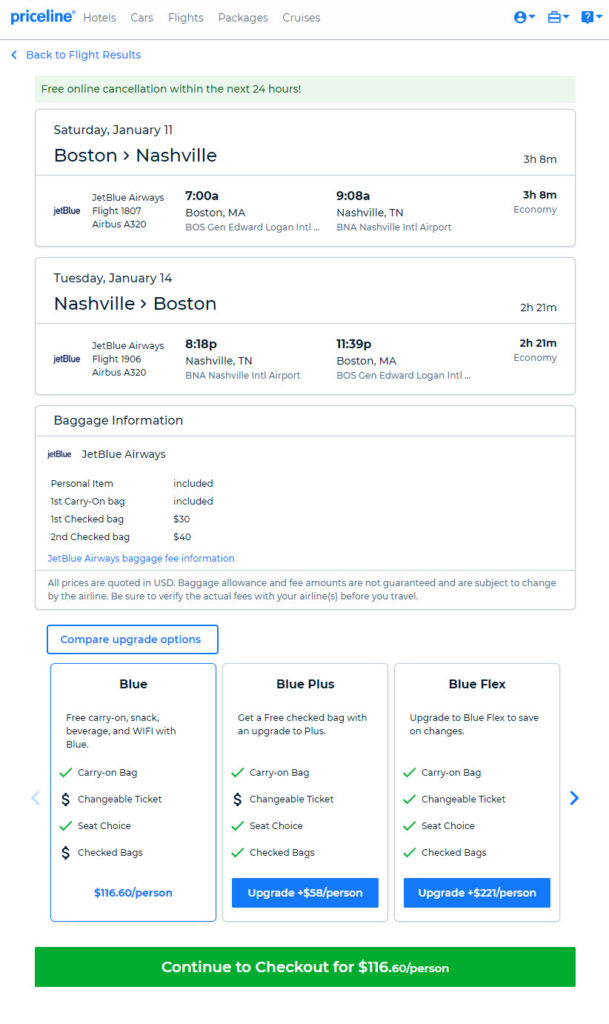Click Blue Plus Carry-on Bag checkmark
The height and width of the screenshot is (1024, 609).
[x=238, y=773]
